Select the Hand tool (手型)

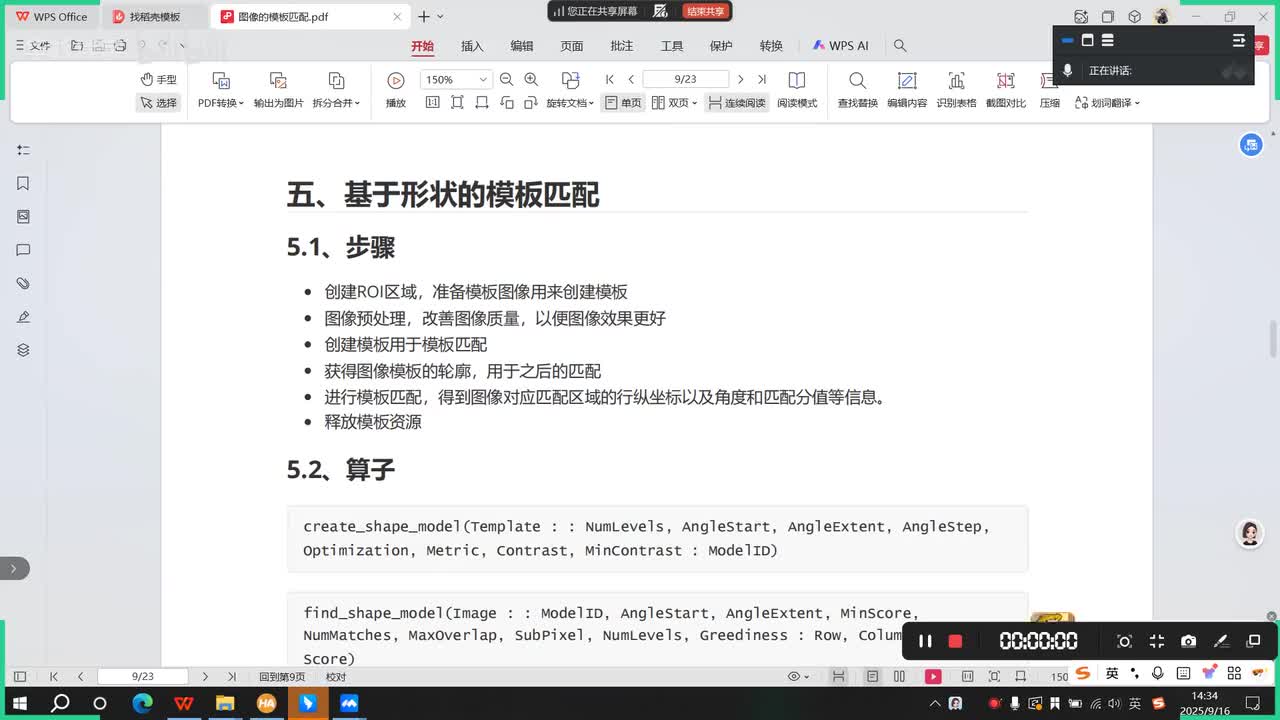pyautogui.click(x=159, y=79)
